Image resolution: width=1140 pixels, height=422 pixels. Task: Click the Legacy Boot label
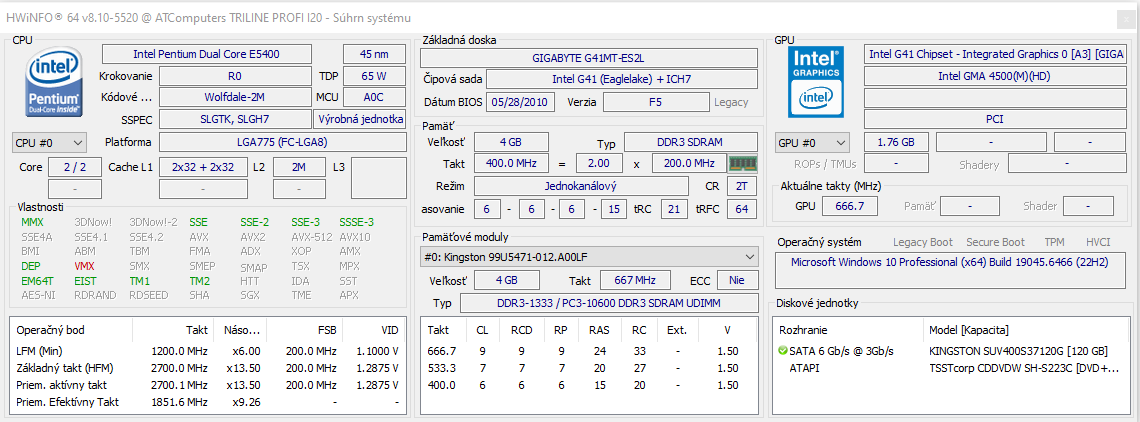923,242
